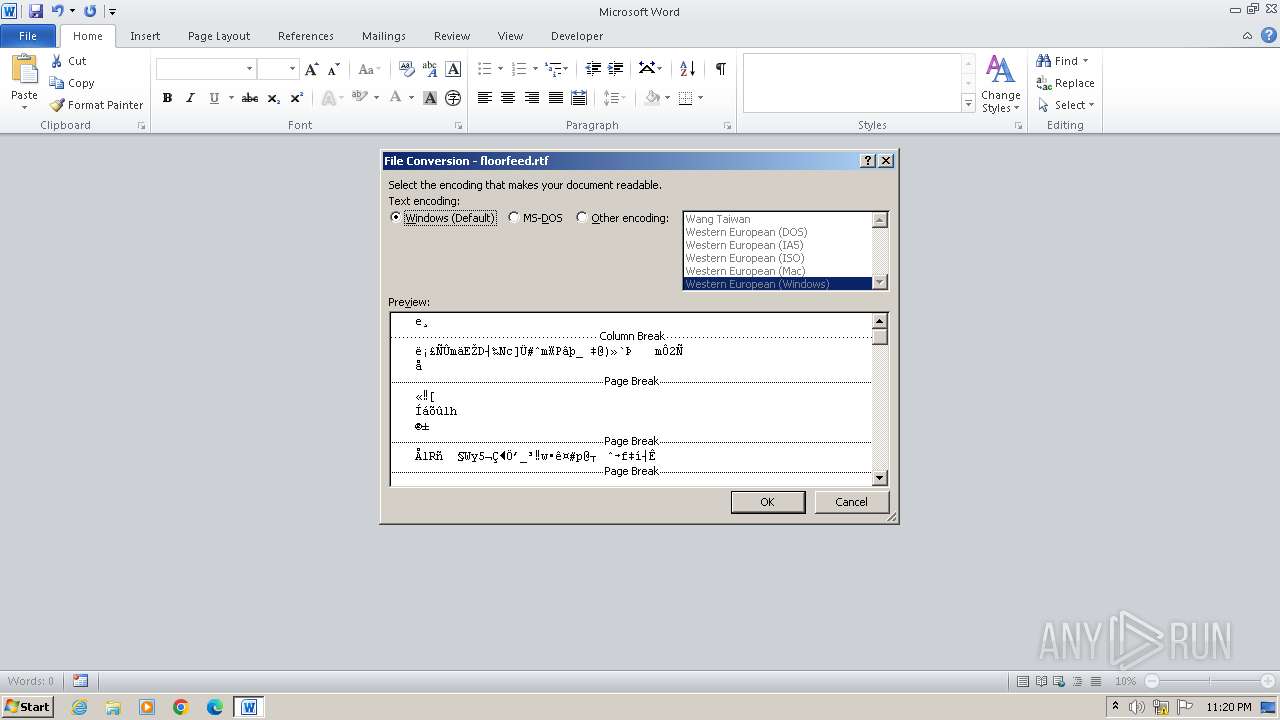
Task: Click the Increase Indent icon
Action: [x=616, y=69]
